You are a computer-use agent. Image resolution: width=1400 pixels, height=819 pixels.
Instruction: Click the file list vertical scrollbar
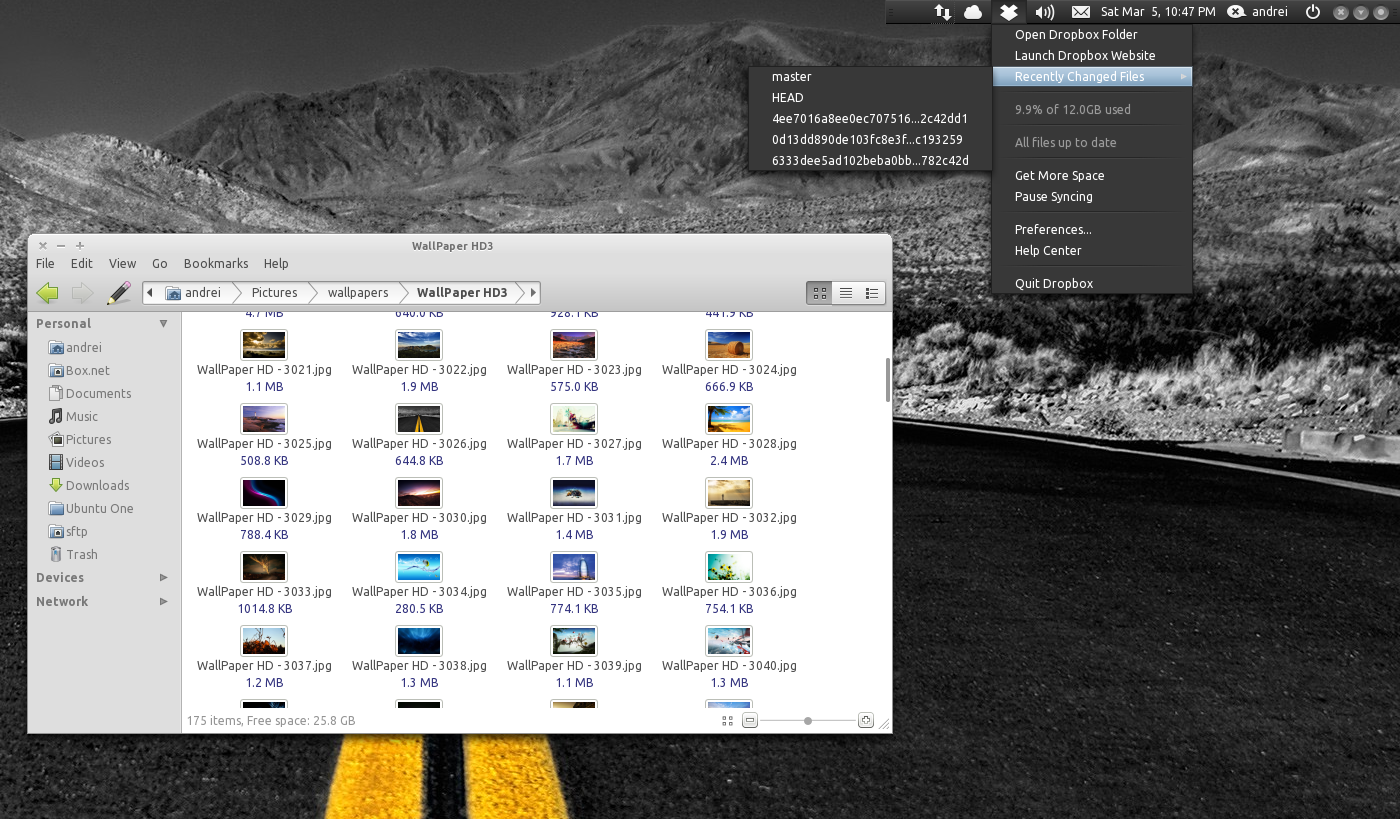pos(887,380)
